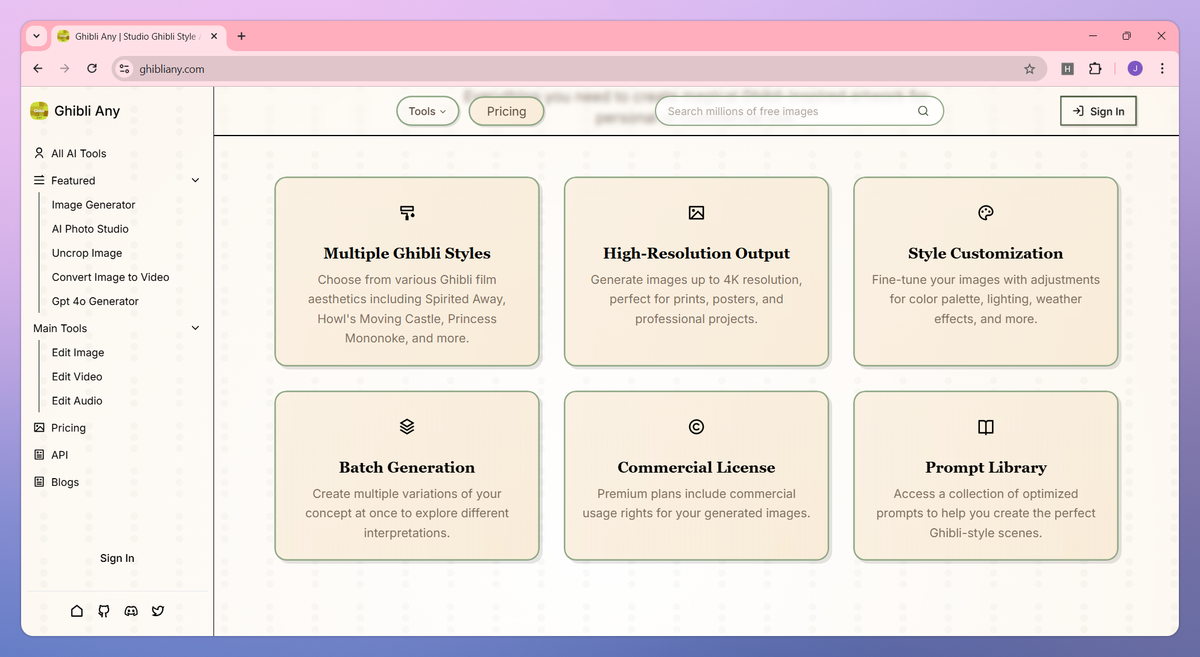The width and height of the screenshot is (1200, 657).
Task: Open Edit Image in Main Tools
Action: tap(78, 353)
